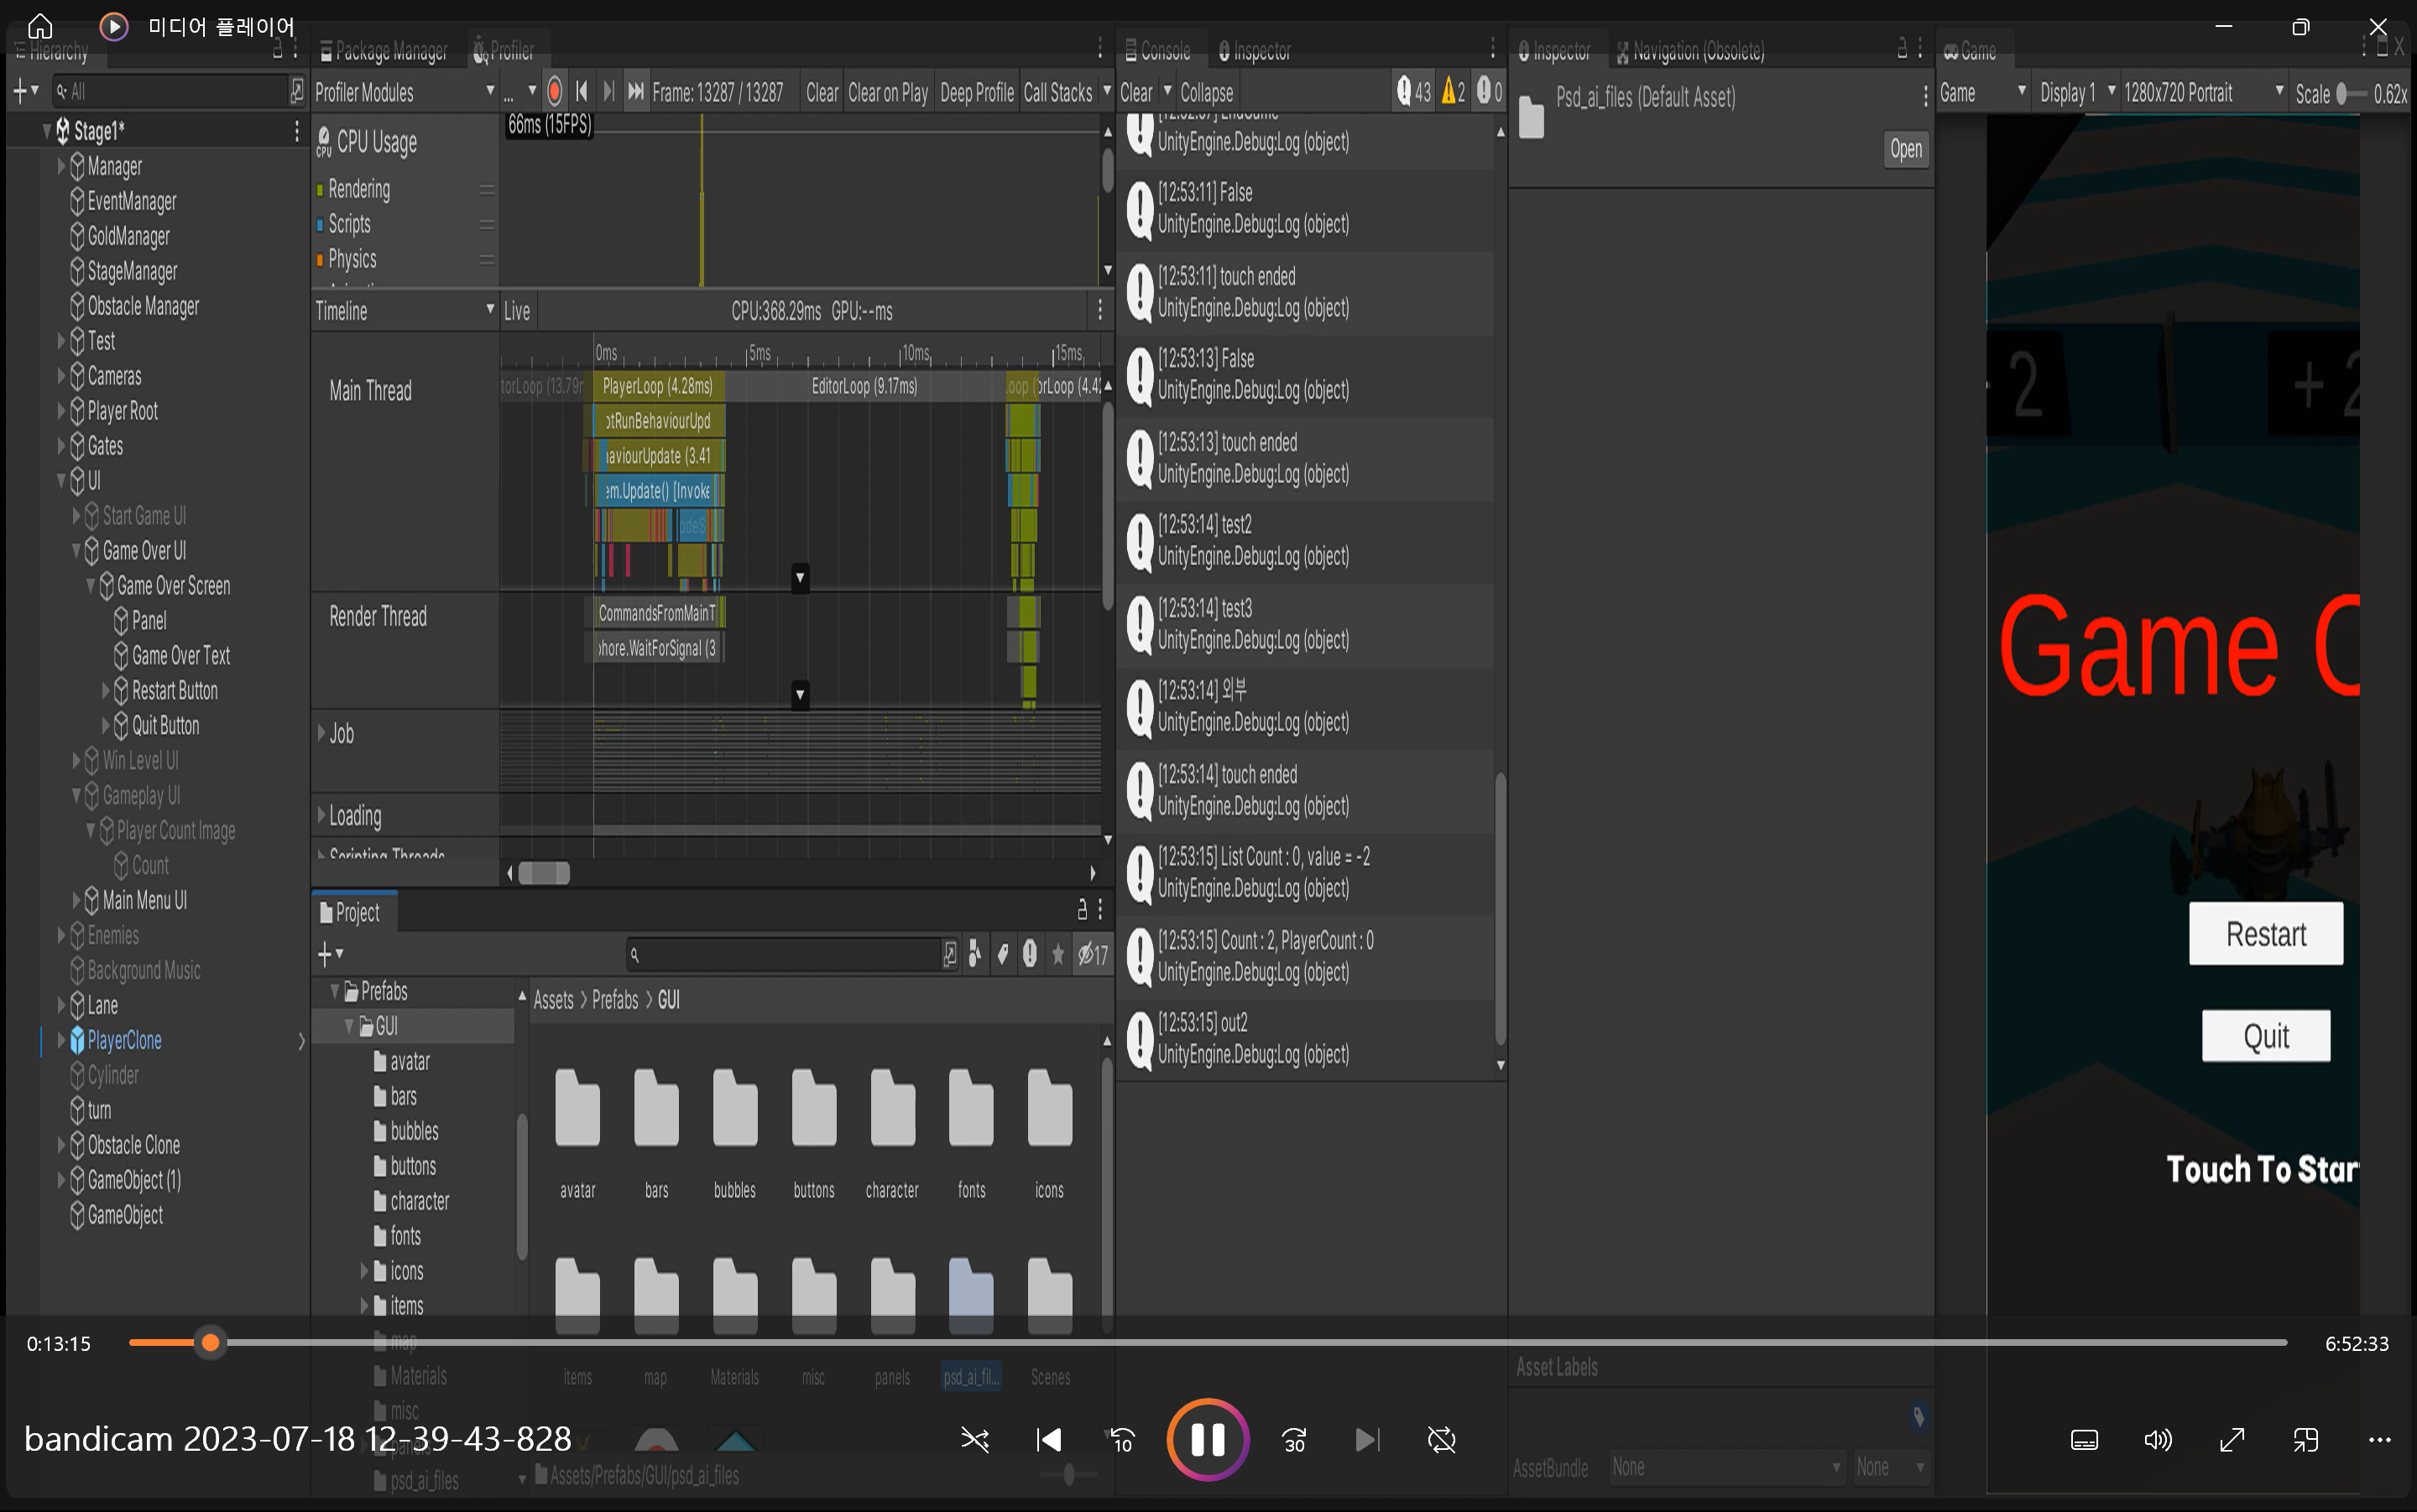This screenshot has width=2417, height=1512.
Task: Click the Quit button in Game view
Action: pos(2266,1036)
